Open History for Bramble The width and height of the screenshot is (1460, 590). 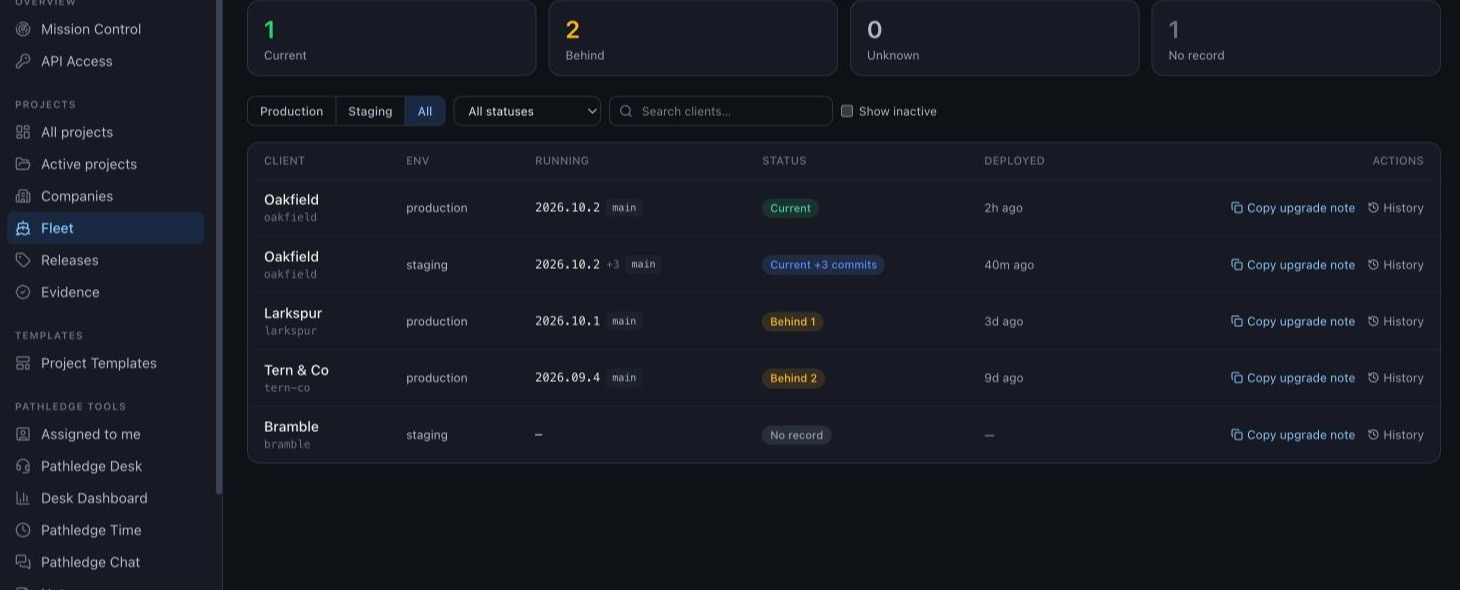point(1395,435)
